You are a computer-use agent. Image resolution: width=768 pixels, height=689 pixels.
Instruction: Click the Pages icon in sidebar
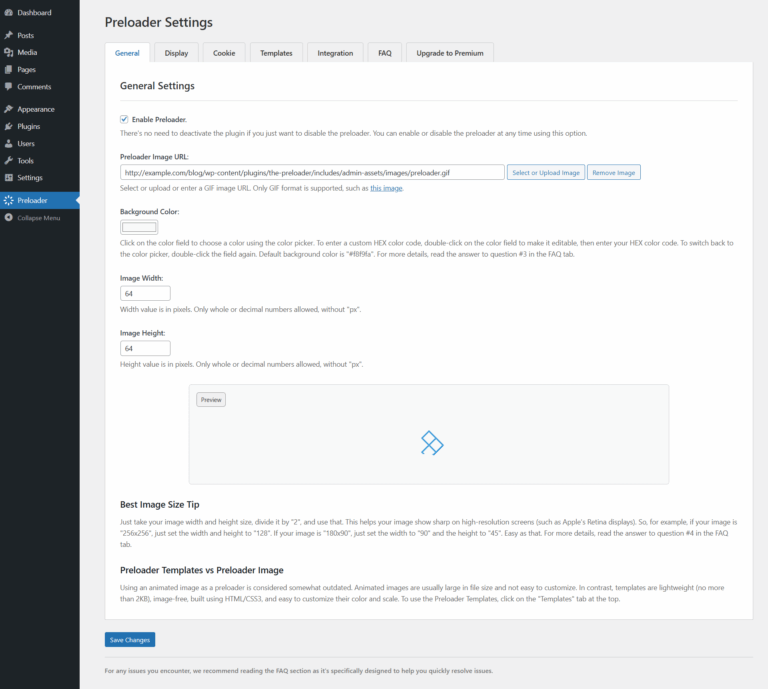(8, 70)
